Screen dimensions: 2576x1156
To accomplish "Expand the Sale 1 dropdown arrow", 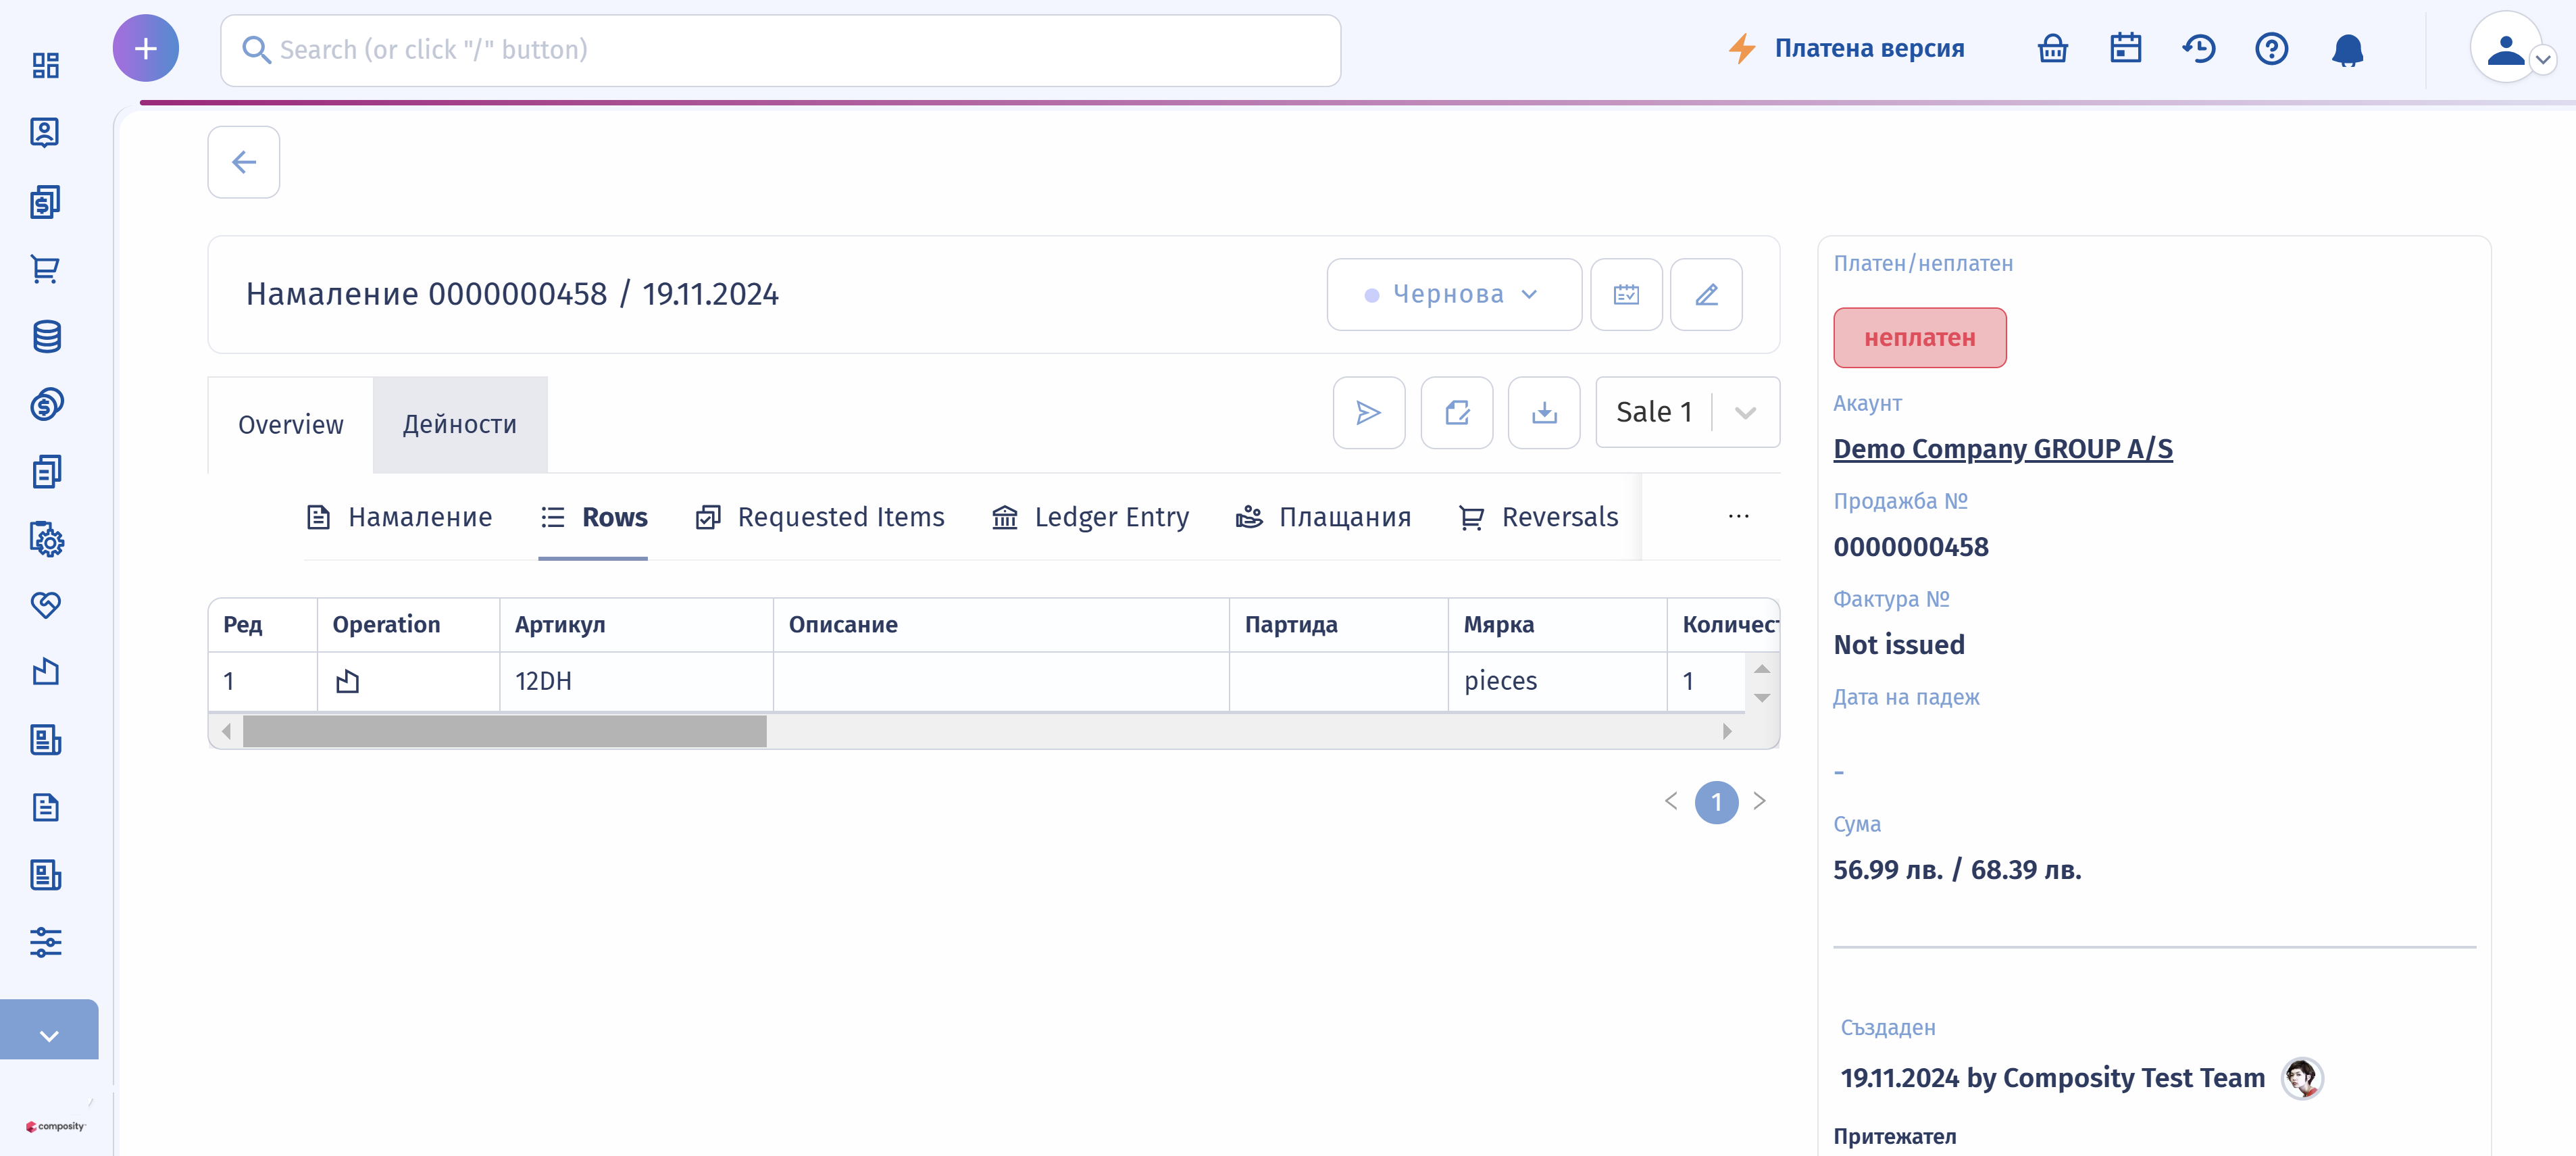I will [x=1746, y=413].
